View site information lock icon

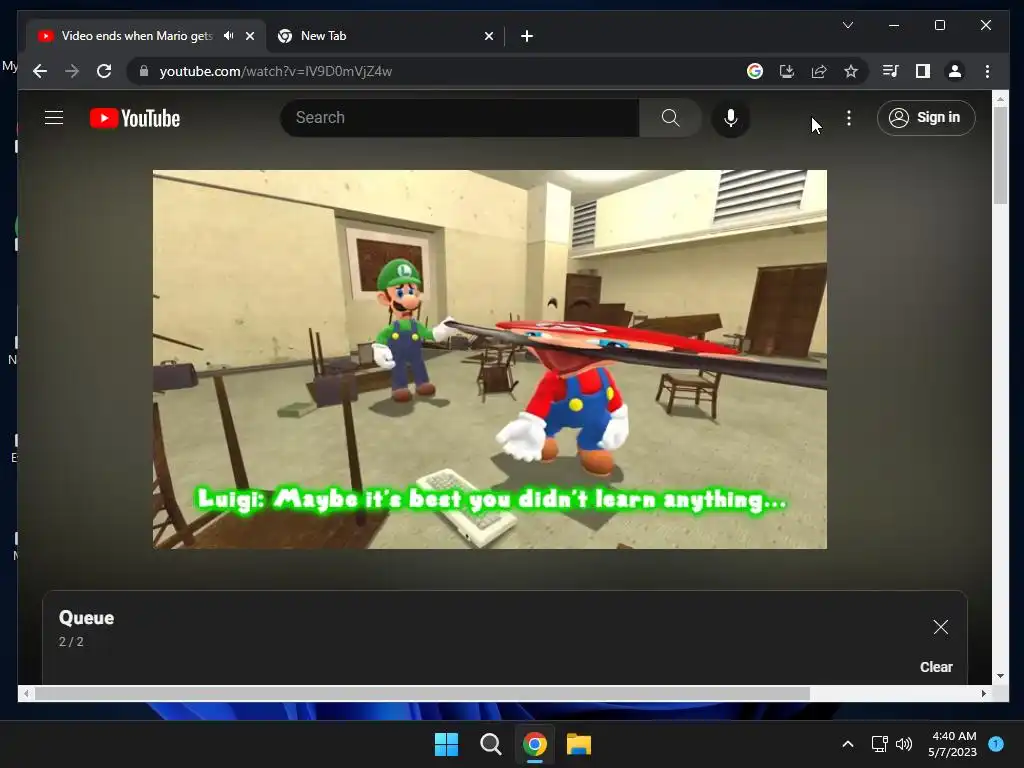144,71
